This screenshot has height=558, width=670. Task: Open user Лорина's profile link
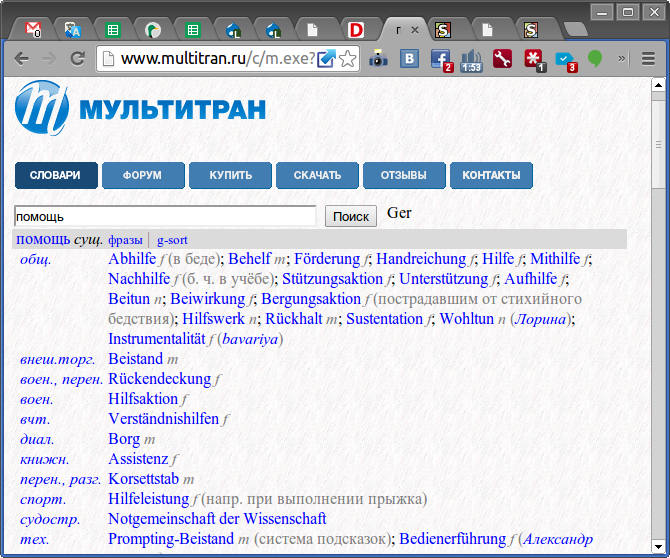pyautogui.click(x=541, y=319)
